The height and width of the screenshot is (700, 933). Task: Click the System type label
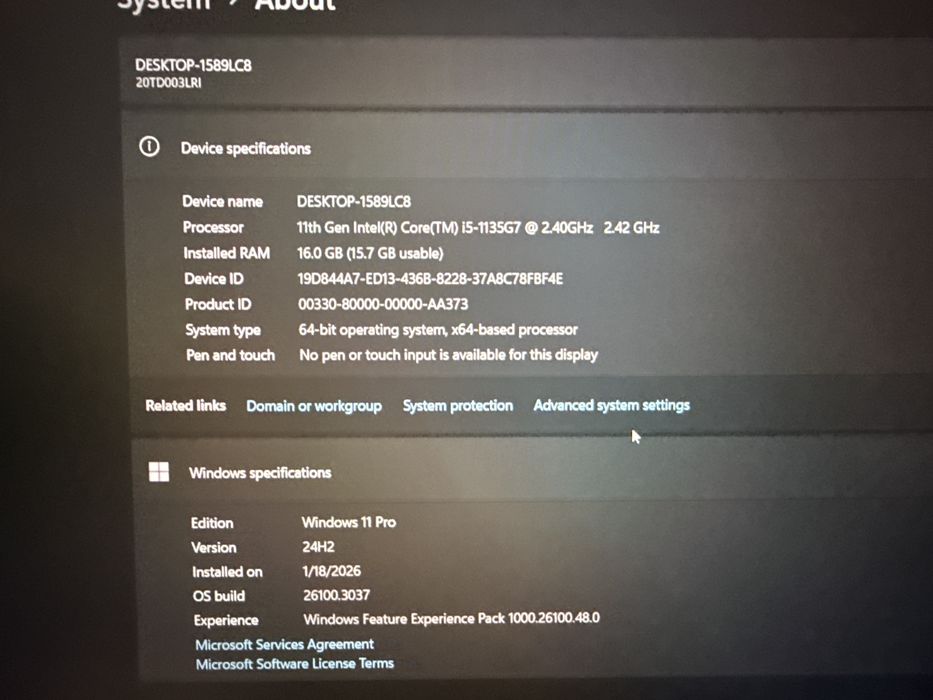click(223, 330)
